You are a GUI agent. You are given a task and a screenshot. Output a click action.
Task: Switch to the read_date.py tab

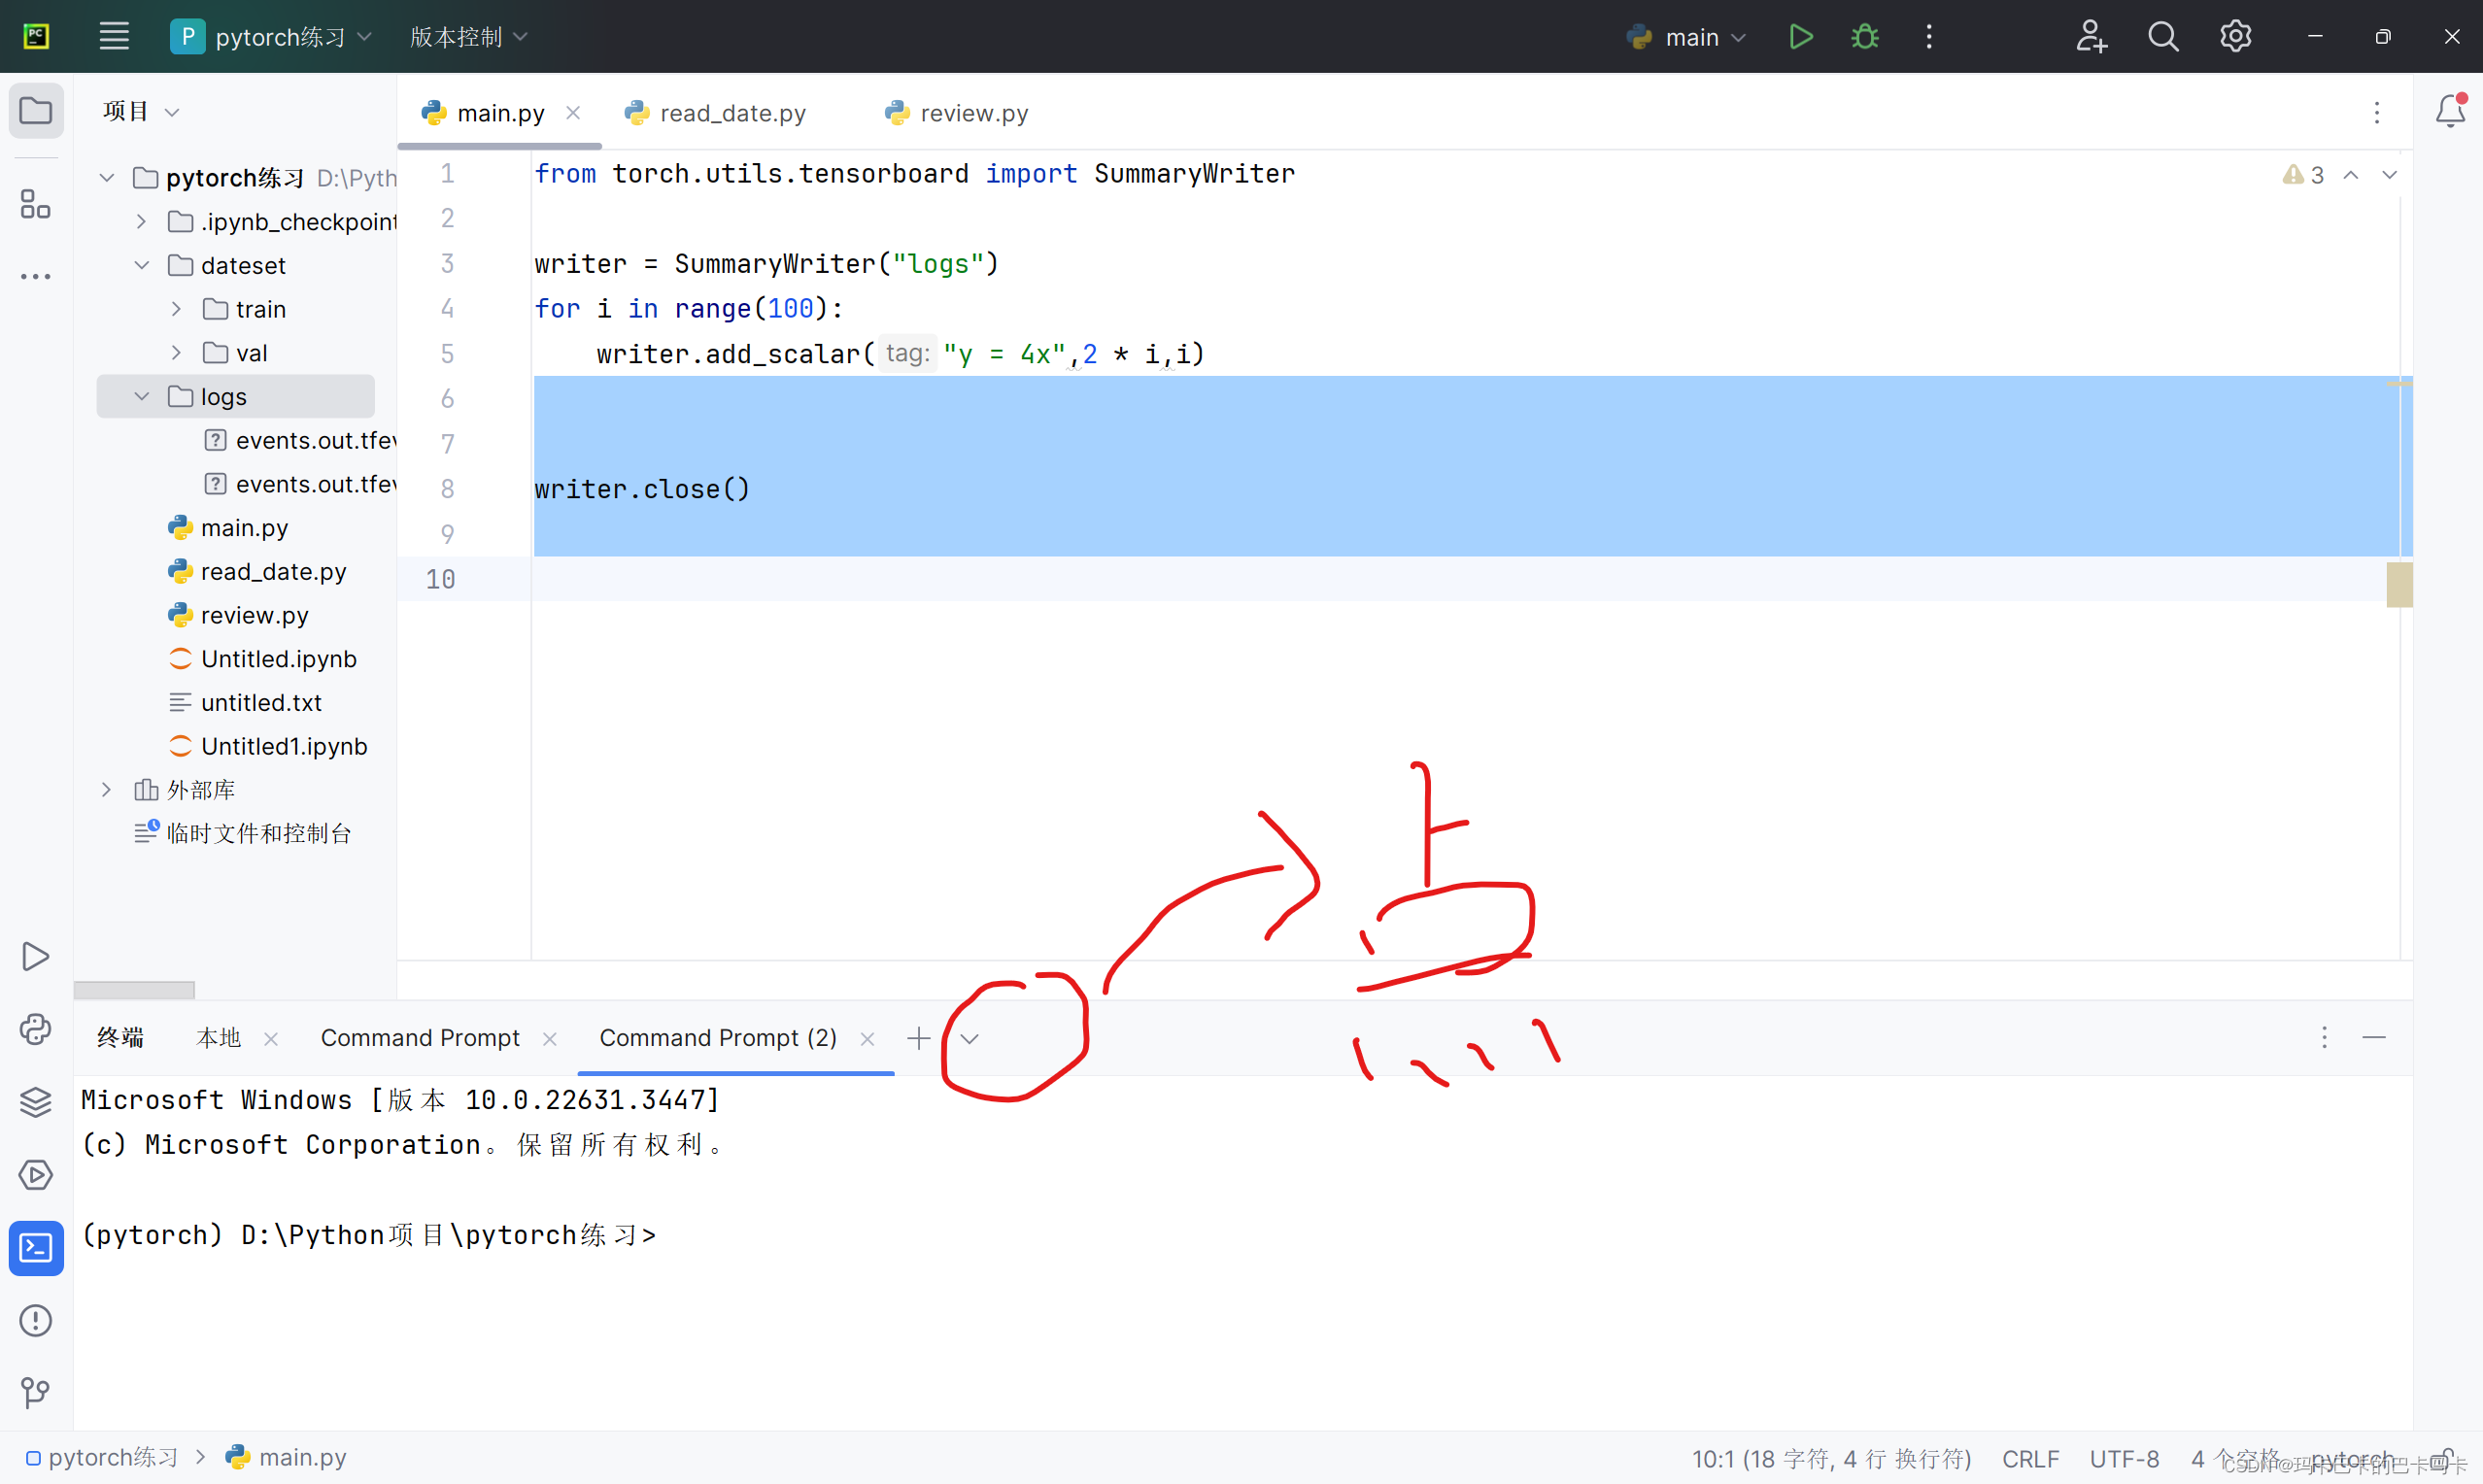(732, 113)
